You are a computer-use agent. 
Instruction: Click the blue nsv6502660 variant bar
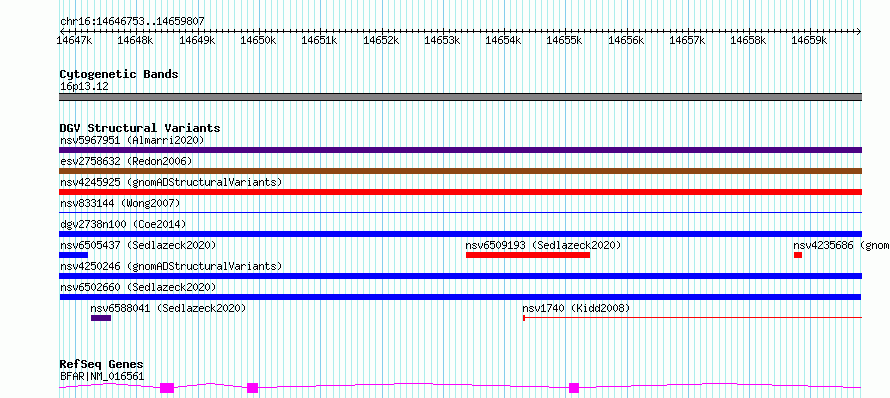click(x=460, y=297)
